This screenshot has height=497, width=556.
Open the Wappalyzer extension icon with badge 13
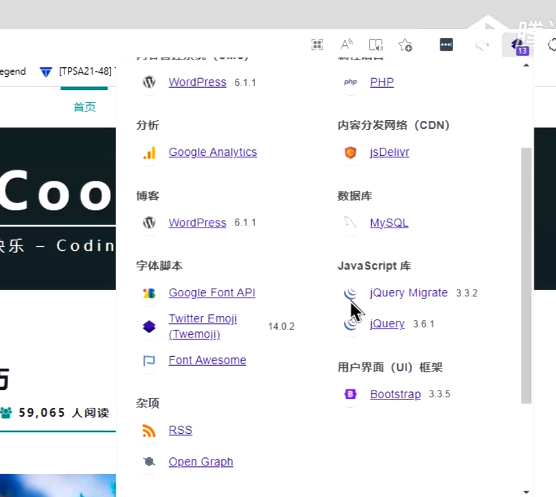[519, 46]
